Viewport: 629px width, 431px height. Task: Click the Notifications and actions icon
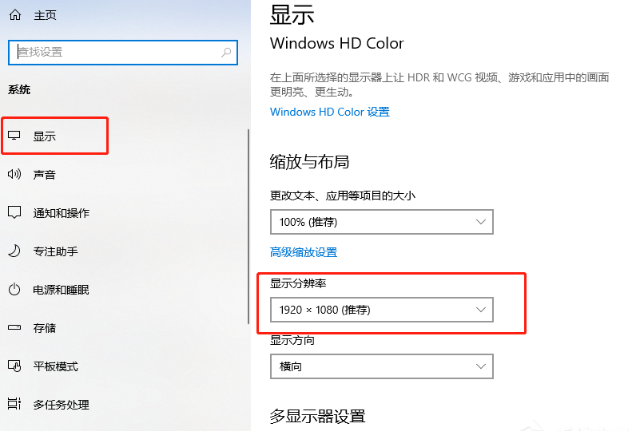pyautogui.click(x=14, y=213)
